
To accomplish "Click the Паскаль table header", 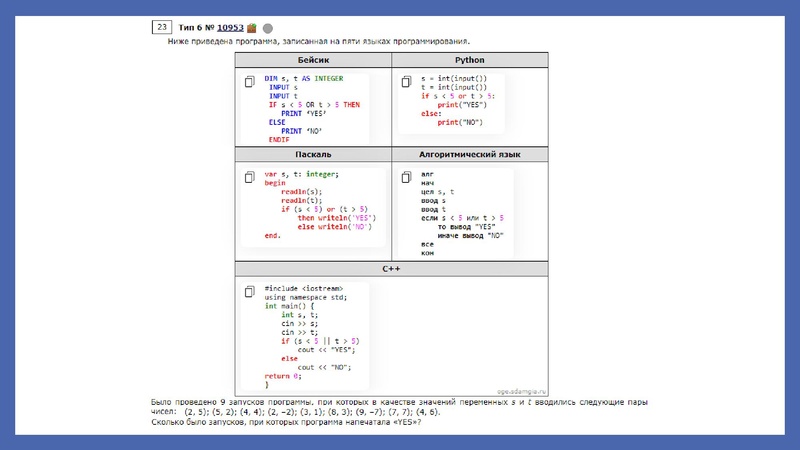I will pyautogui.click(x=313, y=155).
